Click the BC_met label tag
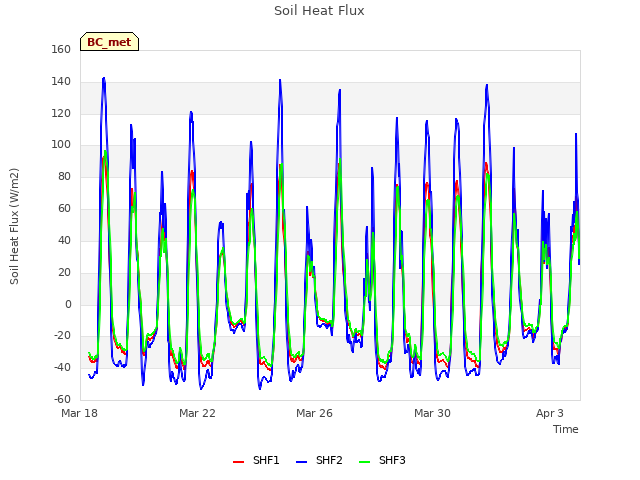Image resolution: width=640 pixels, height=480 pixels. coord(109,42)
